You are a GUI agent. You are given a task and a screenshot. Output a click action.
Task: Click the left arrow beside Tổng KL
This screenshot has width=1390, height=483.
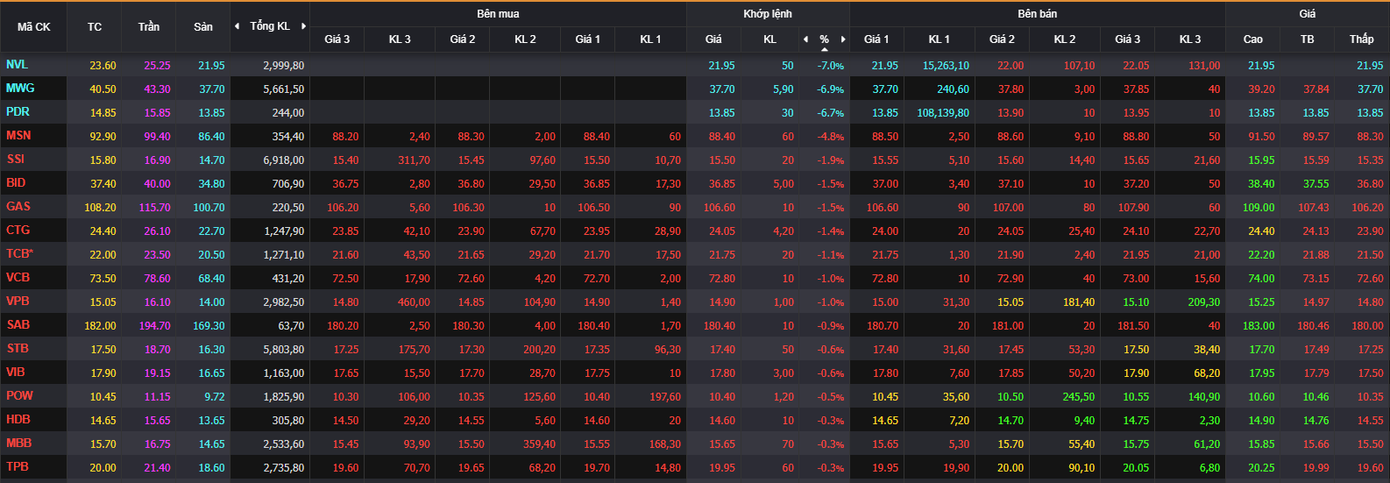pos(237,27)
